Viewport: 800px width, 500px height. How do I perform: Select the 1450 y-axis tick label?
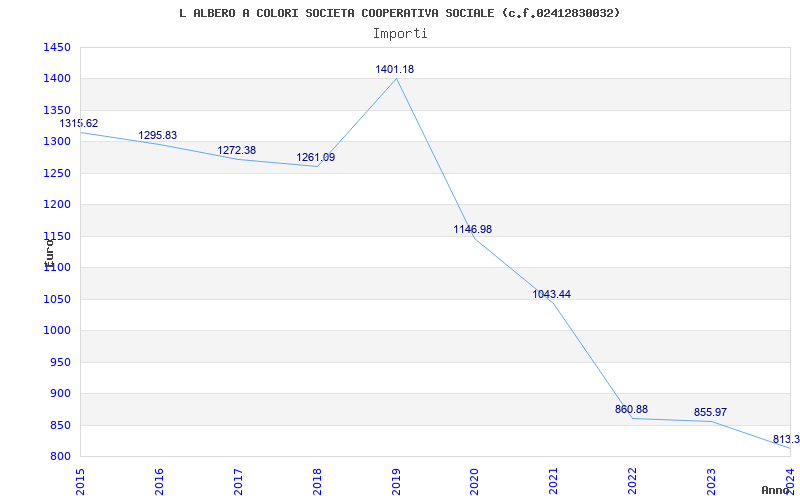click(57, 47)
